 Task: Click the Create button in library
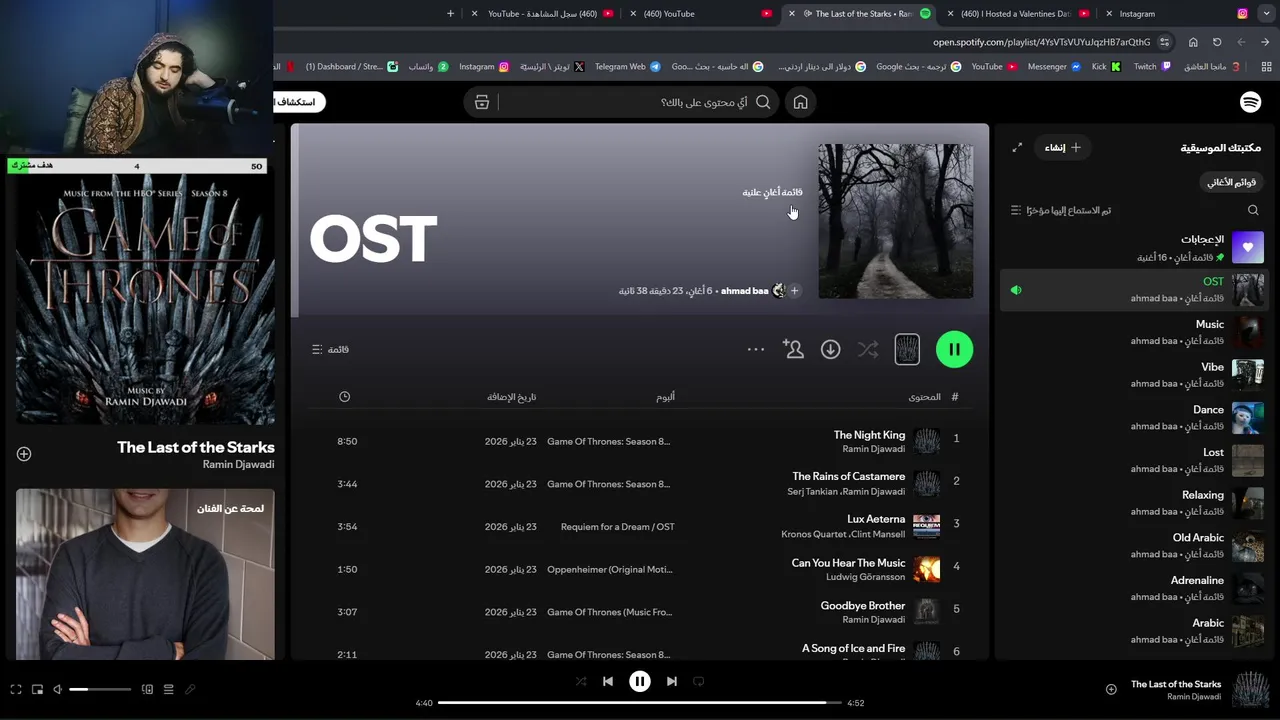click(x=1062, y=147)
